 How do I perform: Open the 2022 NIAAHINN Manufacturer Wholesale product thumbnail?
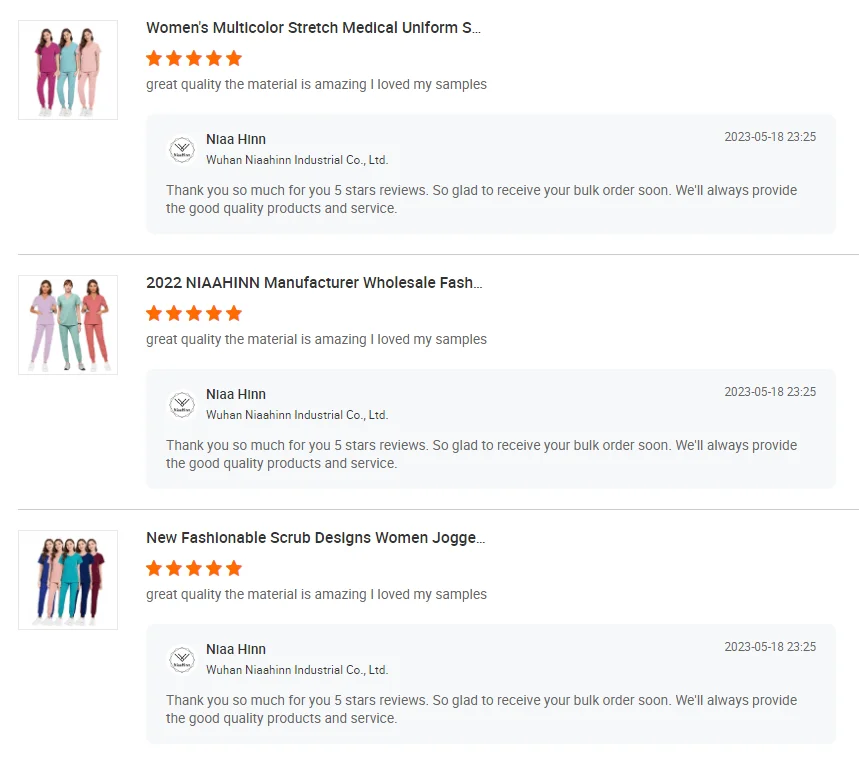click(x=68, y=325)
